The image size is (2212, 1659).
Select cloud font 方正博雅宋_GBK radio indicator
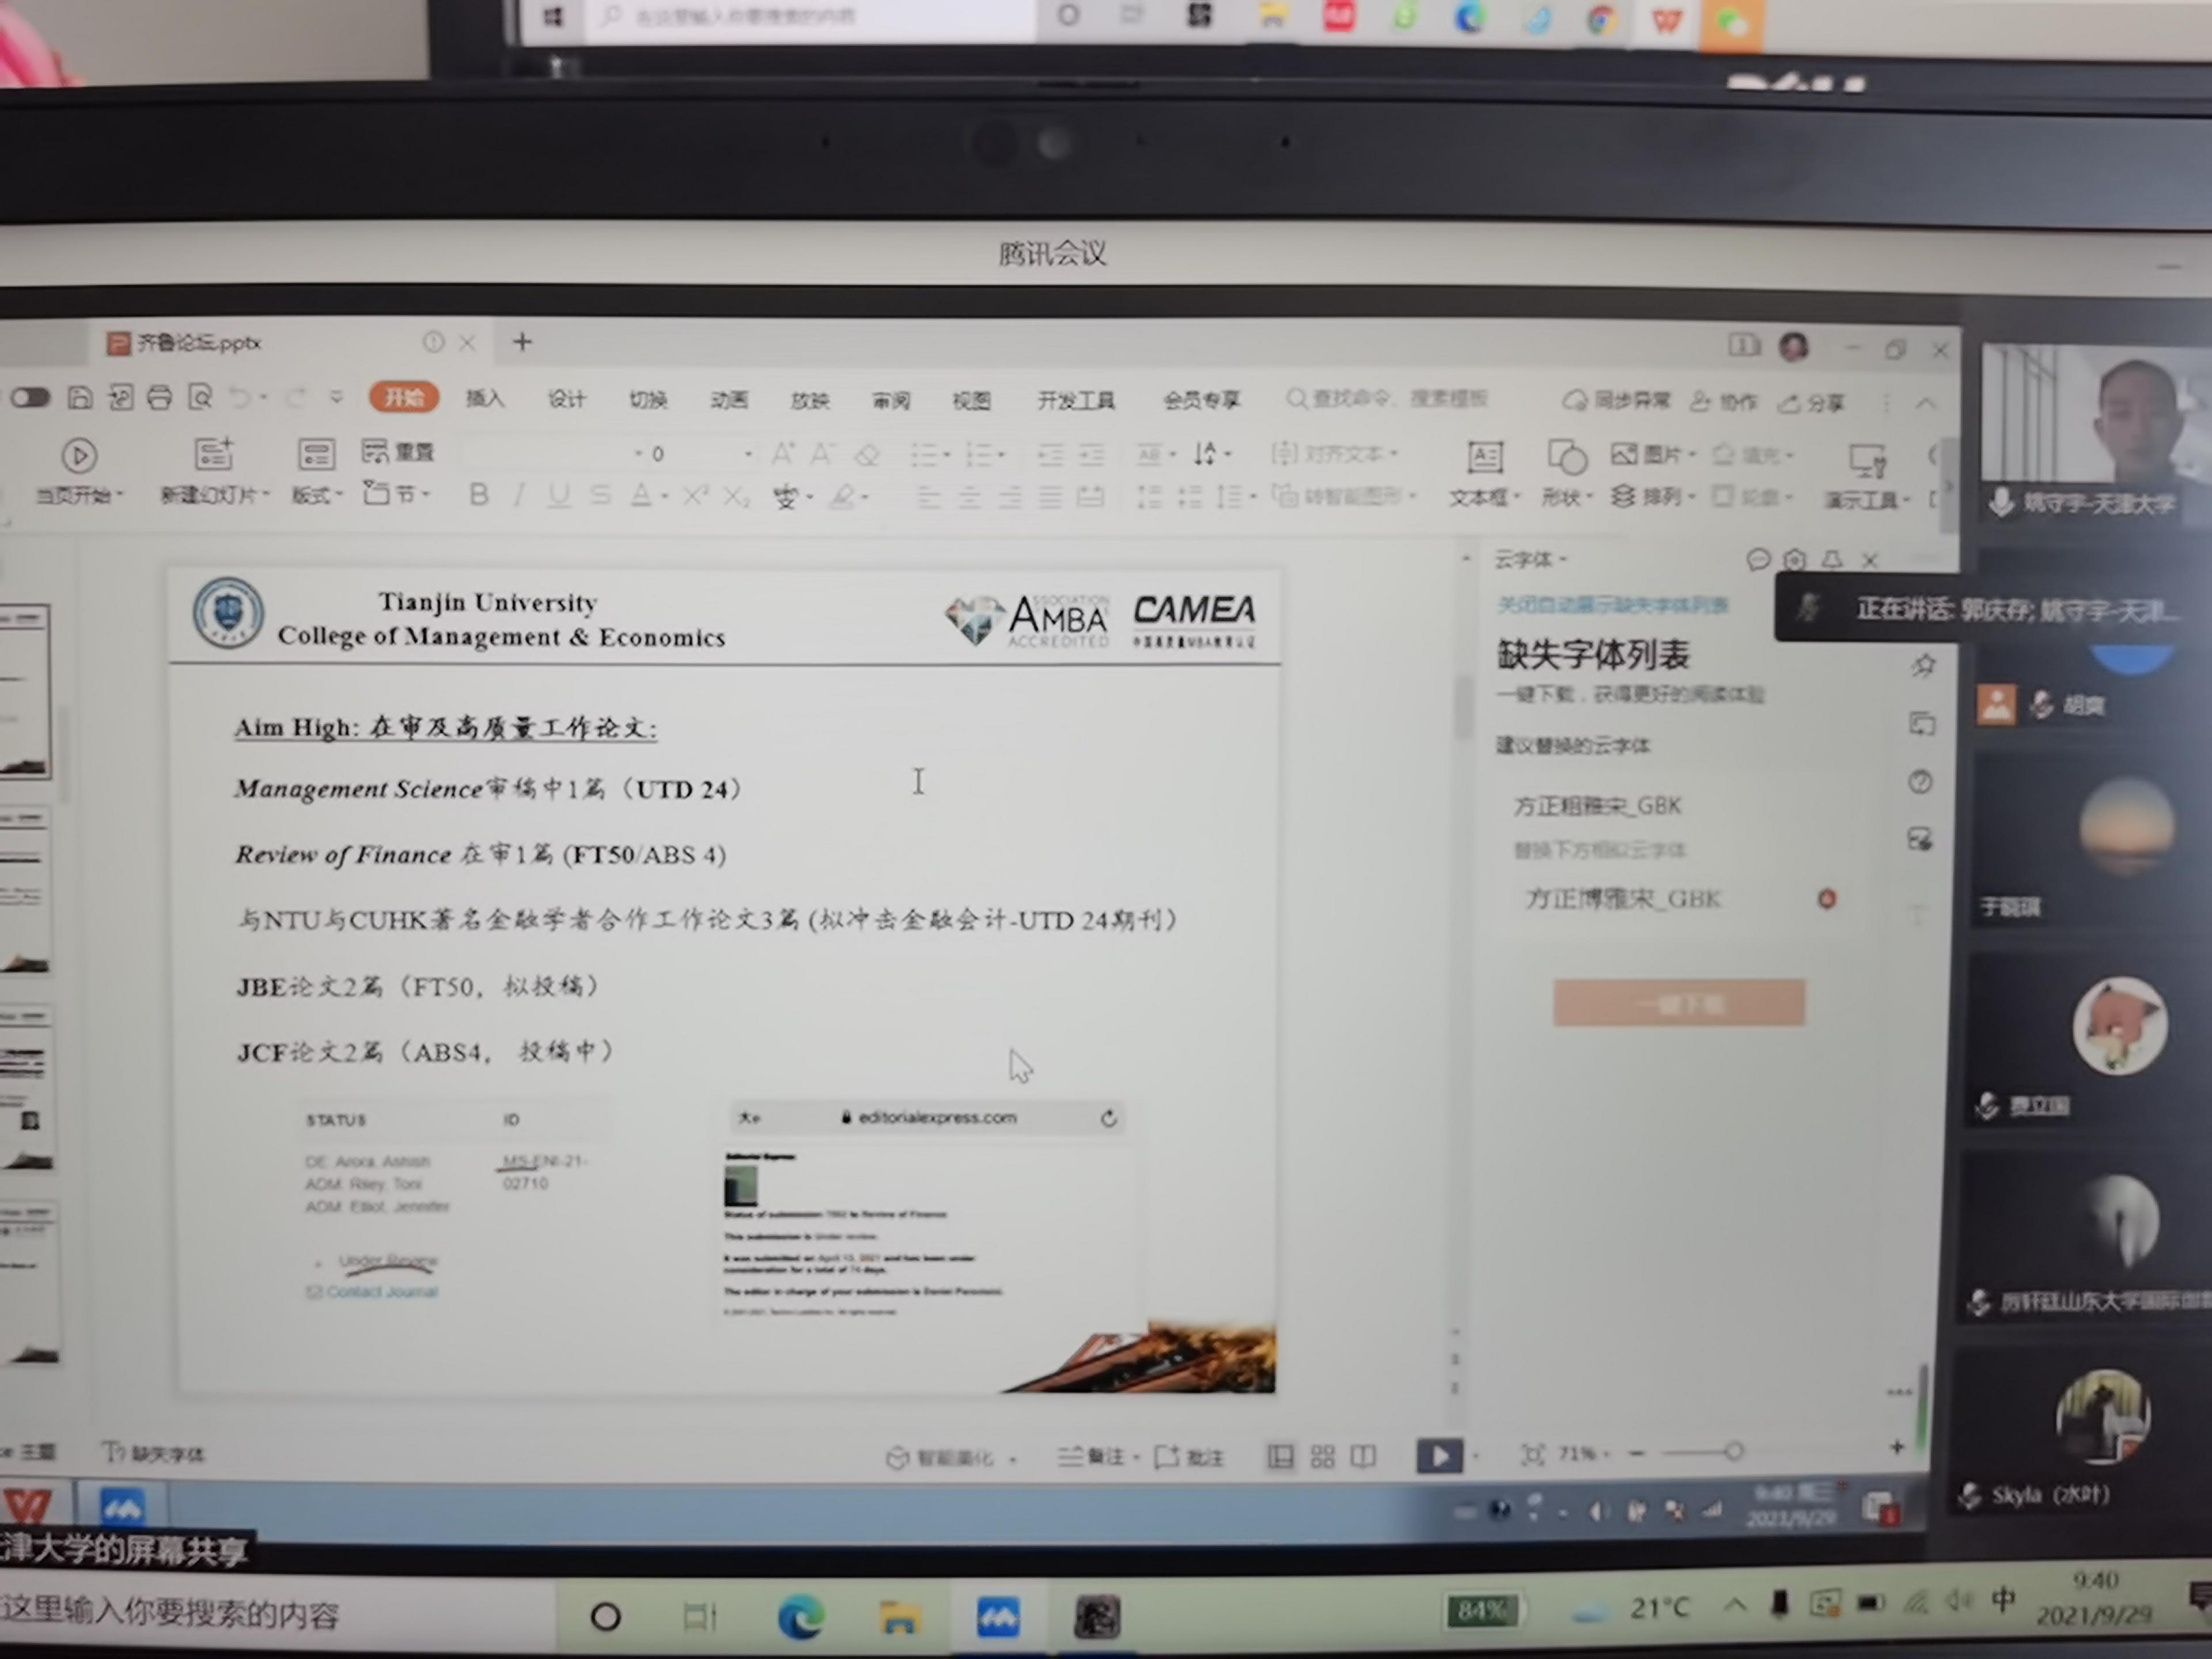coord(1826,898)
